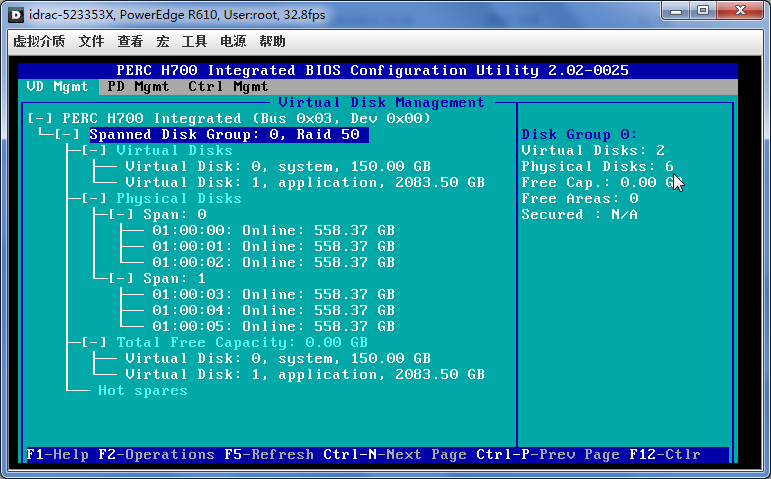Select Virtual Disk 1 under Total Free Capacity
Viewport: 771px width, 479px height.
coord(305,375)
